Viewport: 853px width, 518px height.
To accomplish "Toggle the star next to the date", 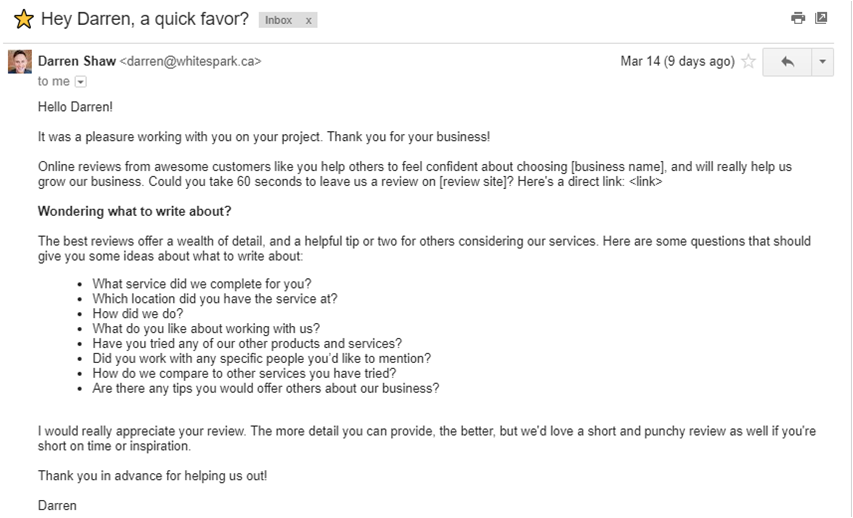I will click(748, 62).
